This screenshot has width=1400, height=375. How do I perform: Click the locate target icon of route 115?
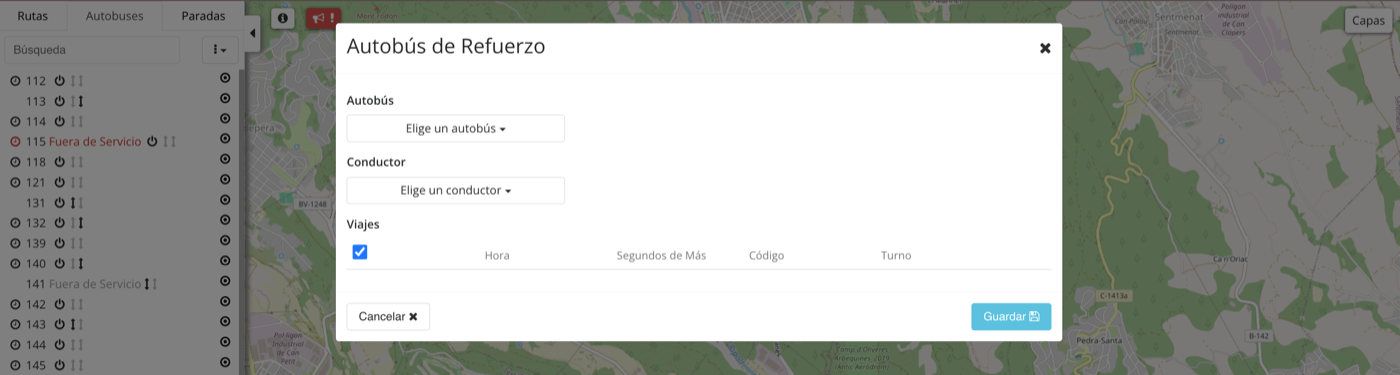coord(225,138)
